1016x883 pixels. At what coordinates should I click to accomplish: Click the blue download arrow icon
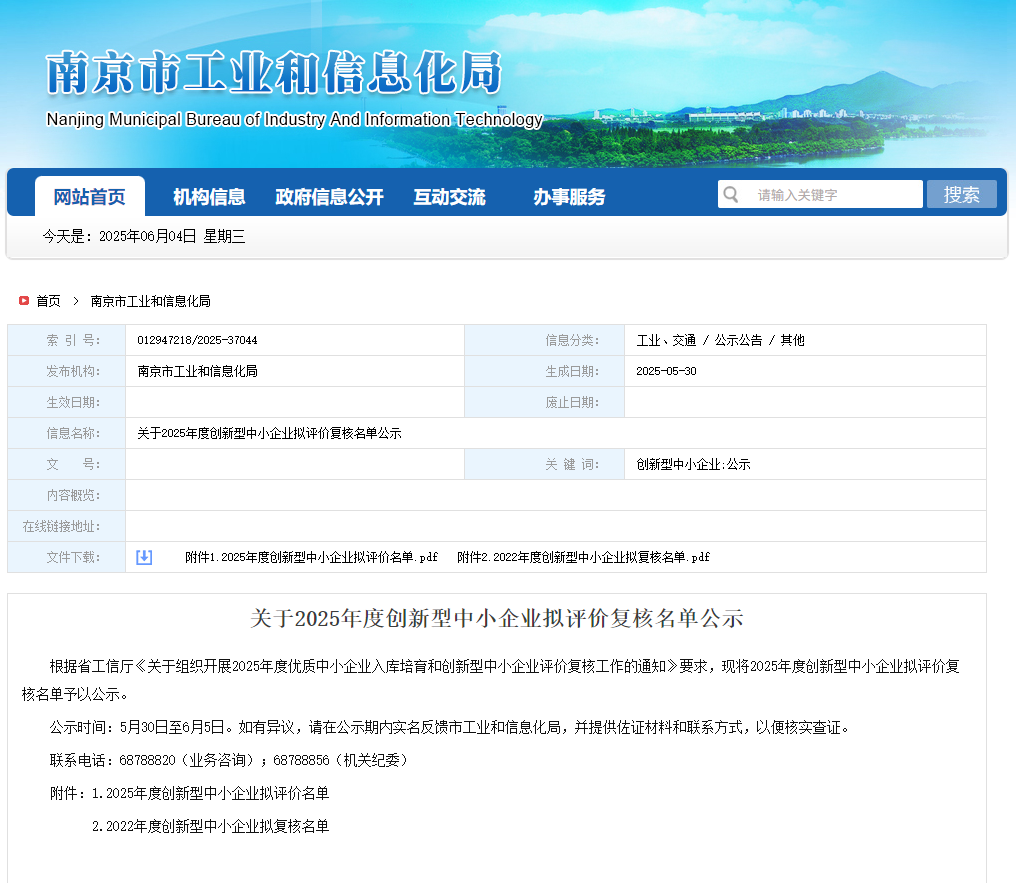click(x=144, y=557)
